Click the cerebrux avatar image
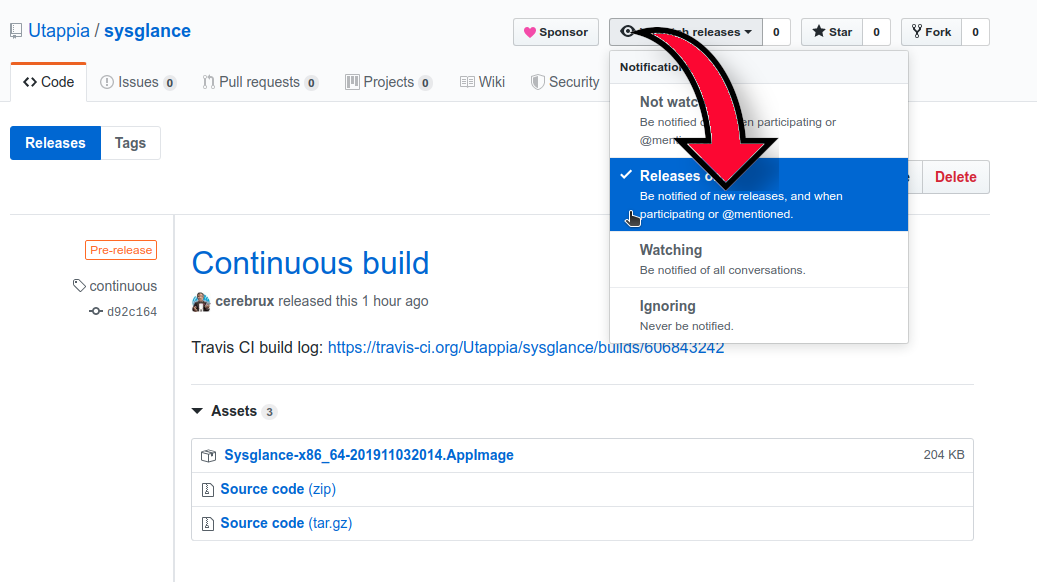Image resolution: width=1037 pixels, height=582 pixels. tap(201, 302)
